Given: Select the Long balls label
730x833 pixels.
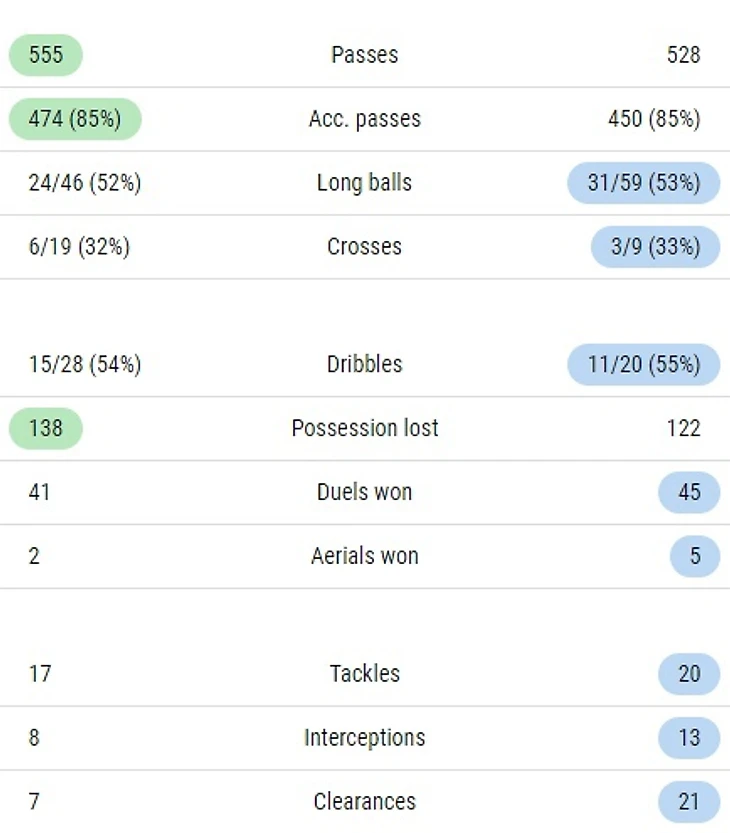Looking at the screenshot, I should pos(364,183).
